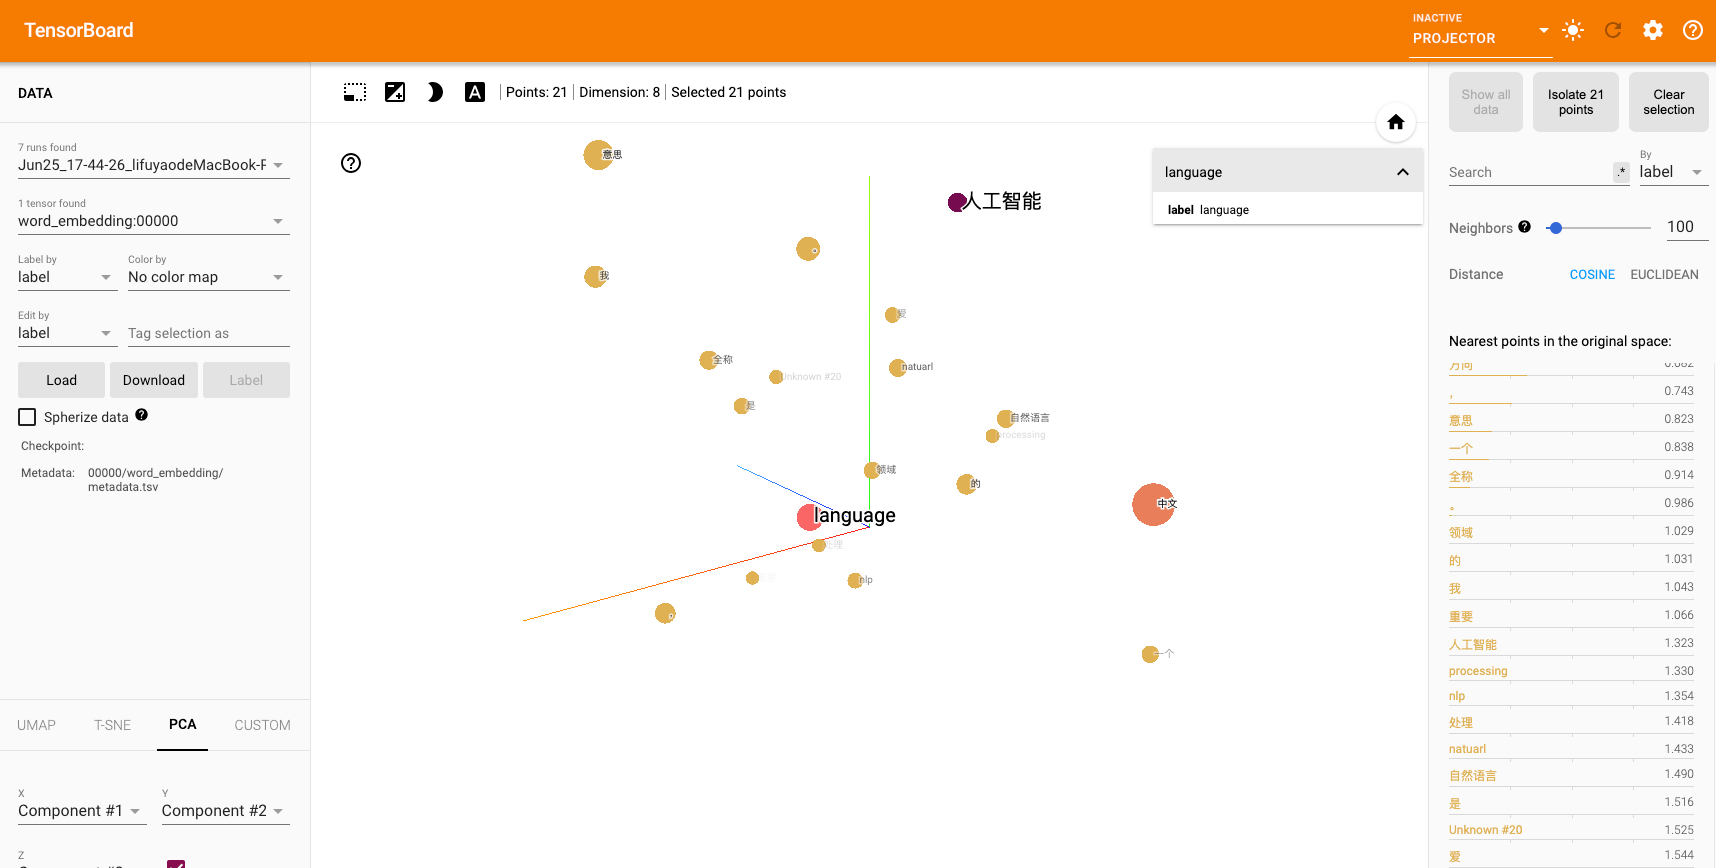Reset zoom with the home icon
Image resolution: width=1716 pixels, height=868 pixels.
click(x=1396, y=123)
